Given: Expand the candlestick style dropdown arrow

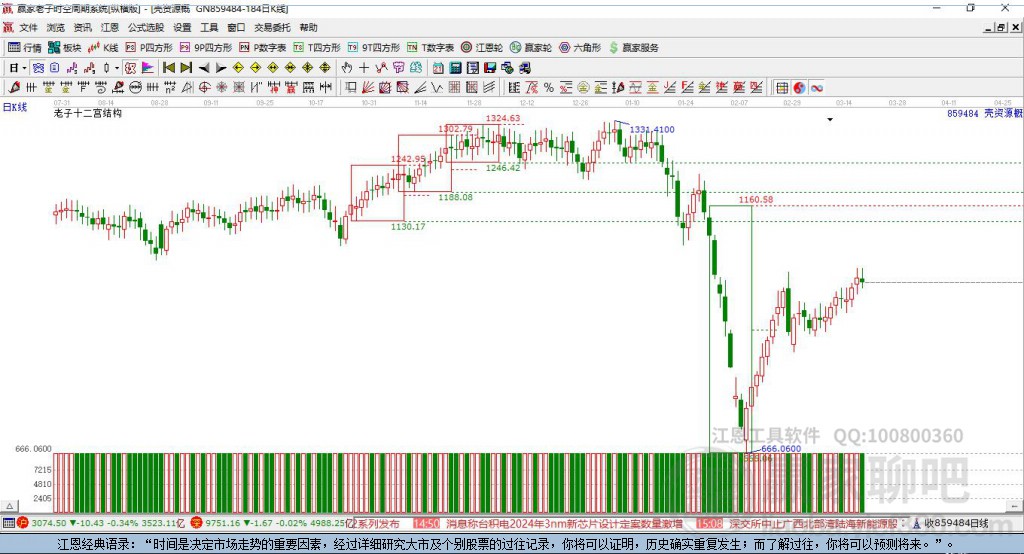Looking at the screenshot, I should click(117, 68).
